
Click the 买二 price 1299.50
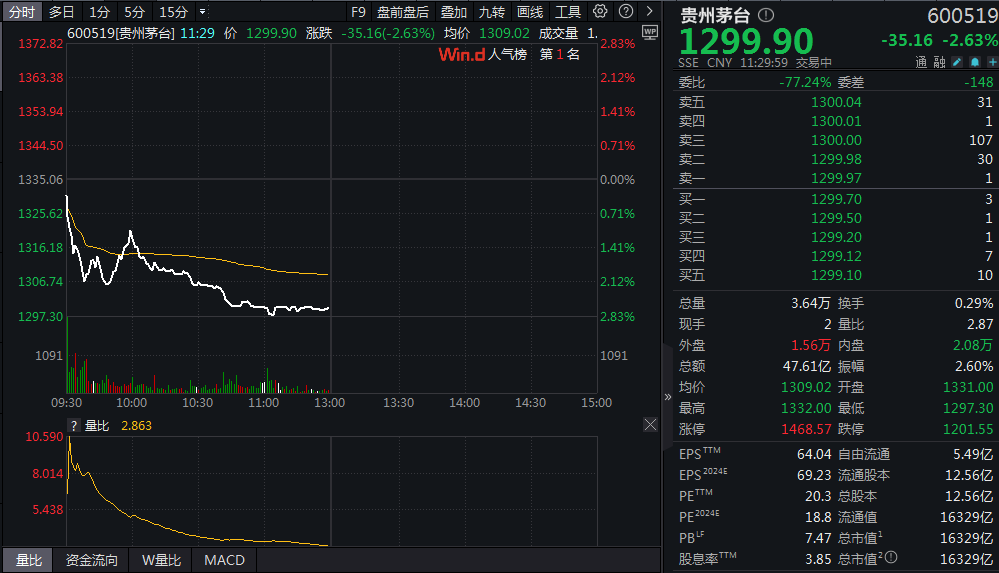click(836, 219)
